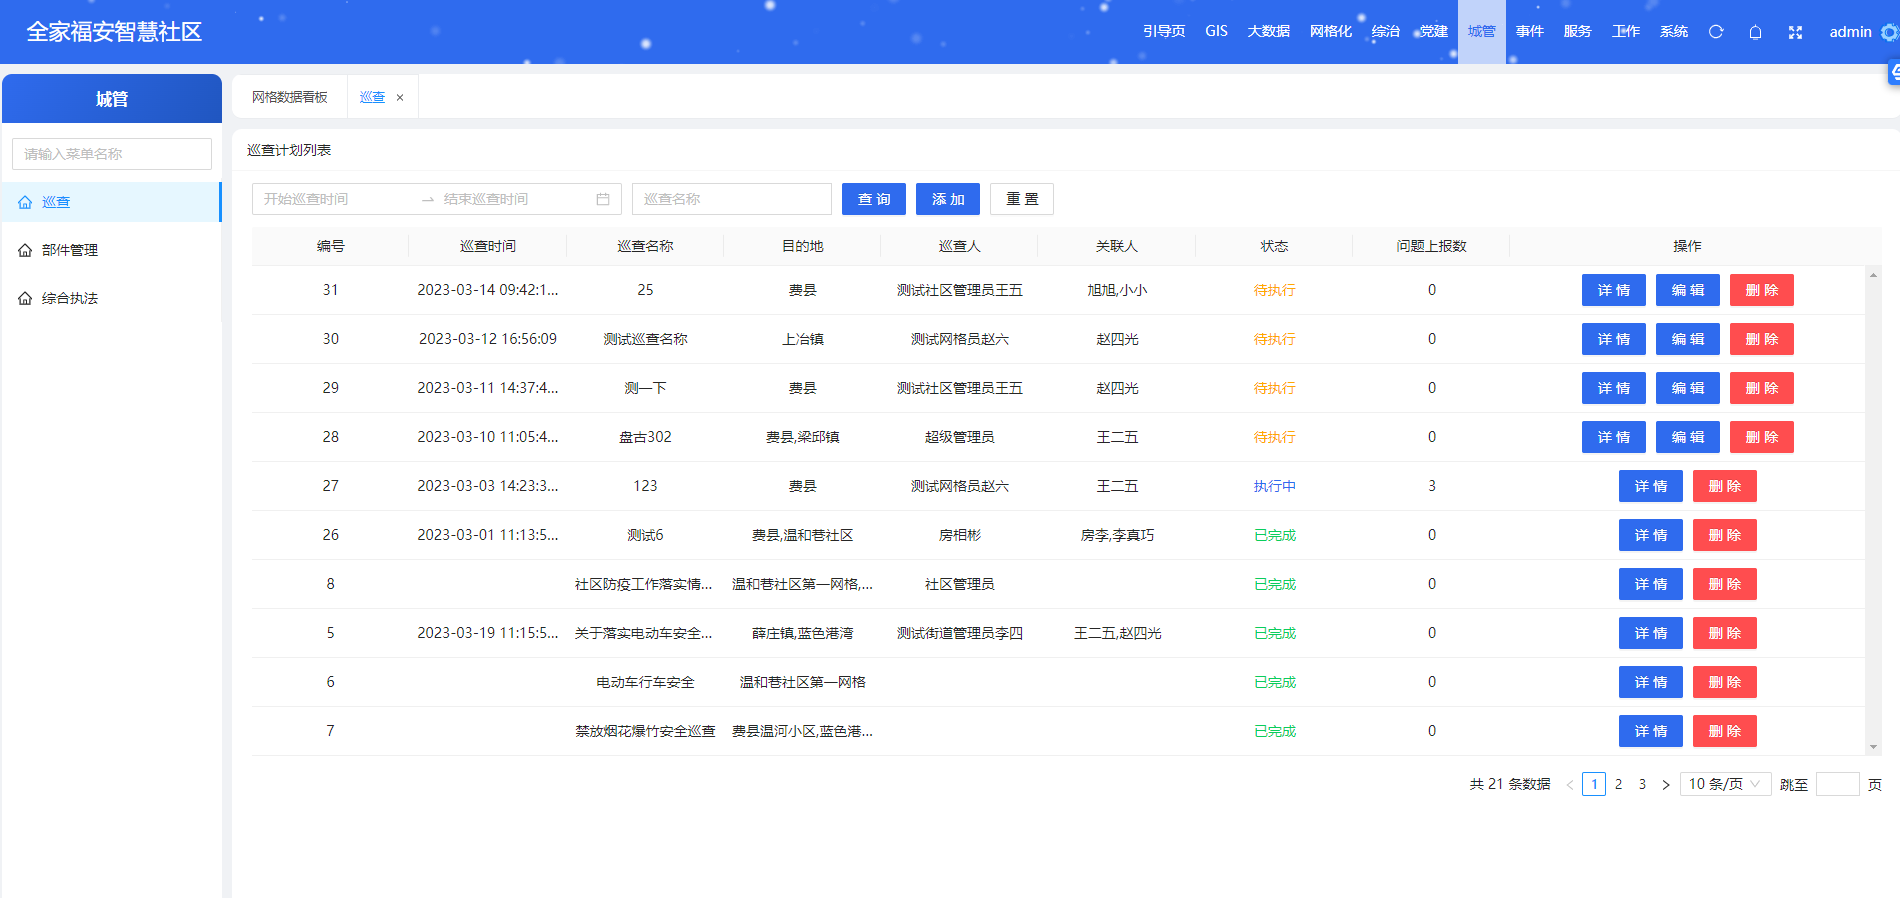
Task: Click 删除 for row 5
Action: pos(1725,633)
